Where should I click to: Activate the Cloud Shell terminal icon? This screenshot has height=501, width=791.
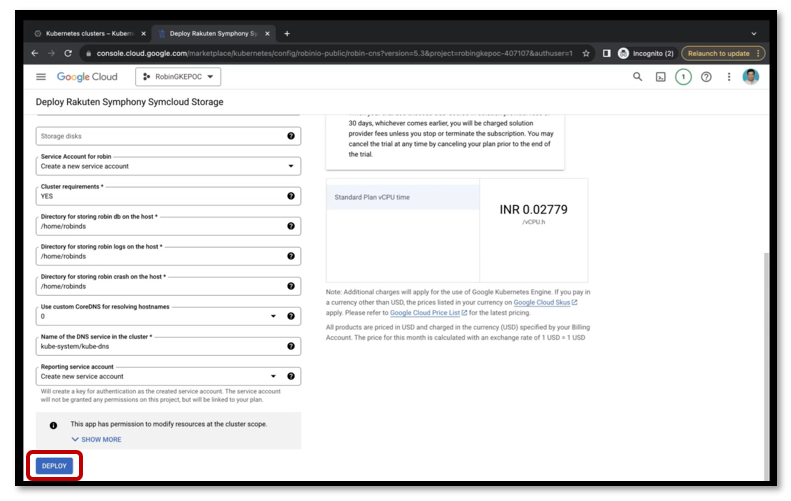coord(660,77)
